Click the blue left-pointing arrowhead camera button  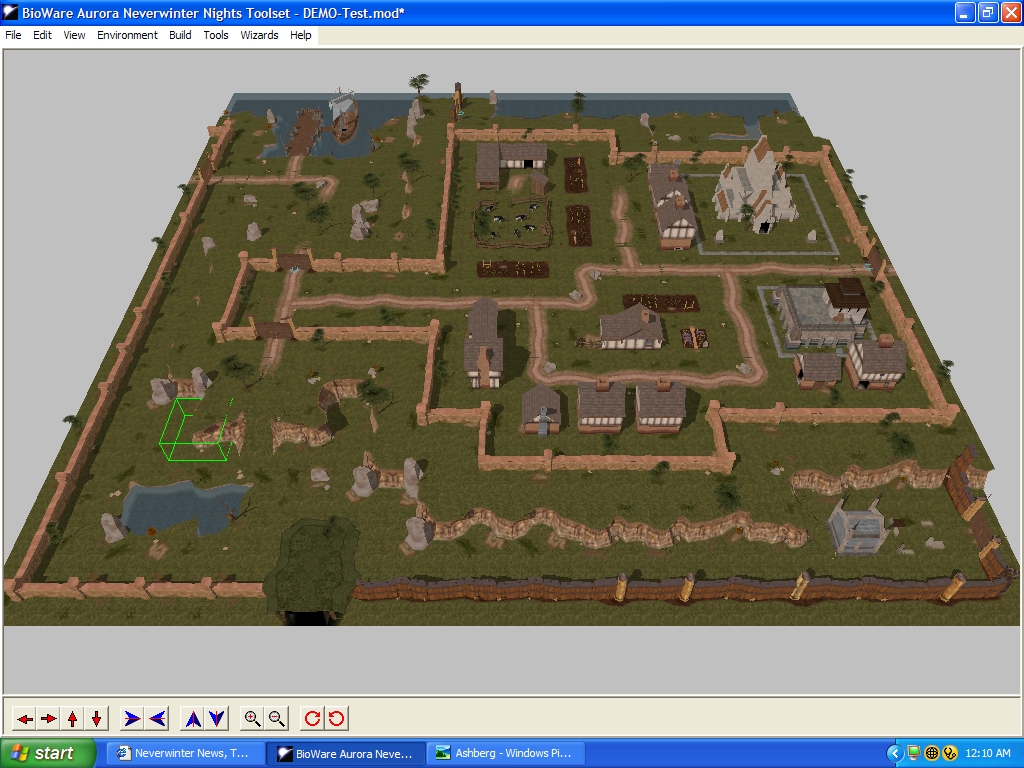pyautogui.click(x=157, y=718)
